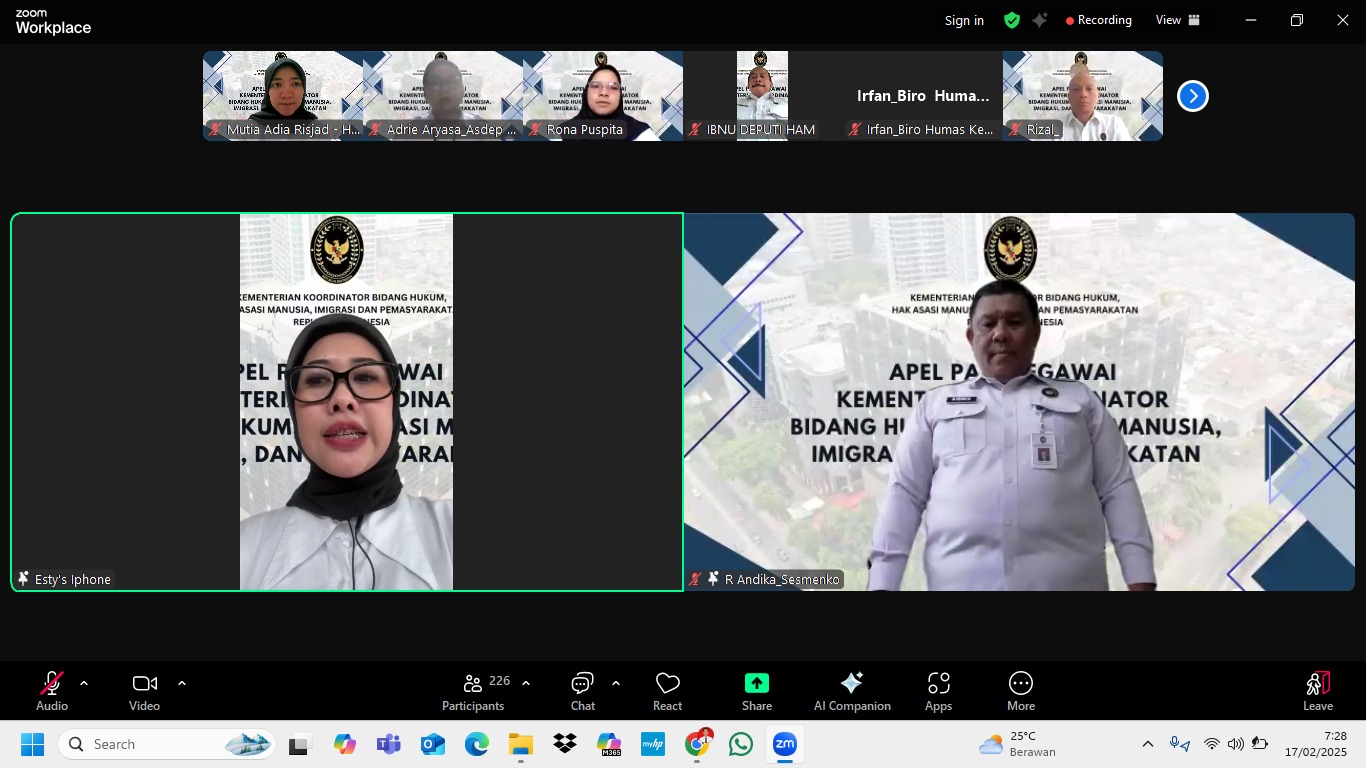Expand the Chat options arrow
Screen dimensions: 1366x768
click(x=616, y=684)
